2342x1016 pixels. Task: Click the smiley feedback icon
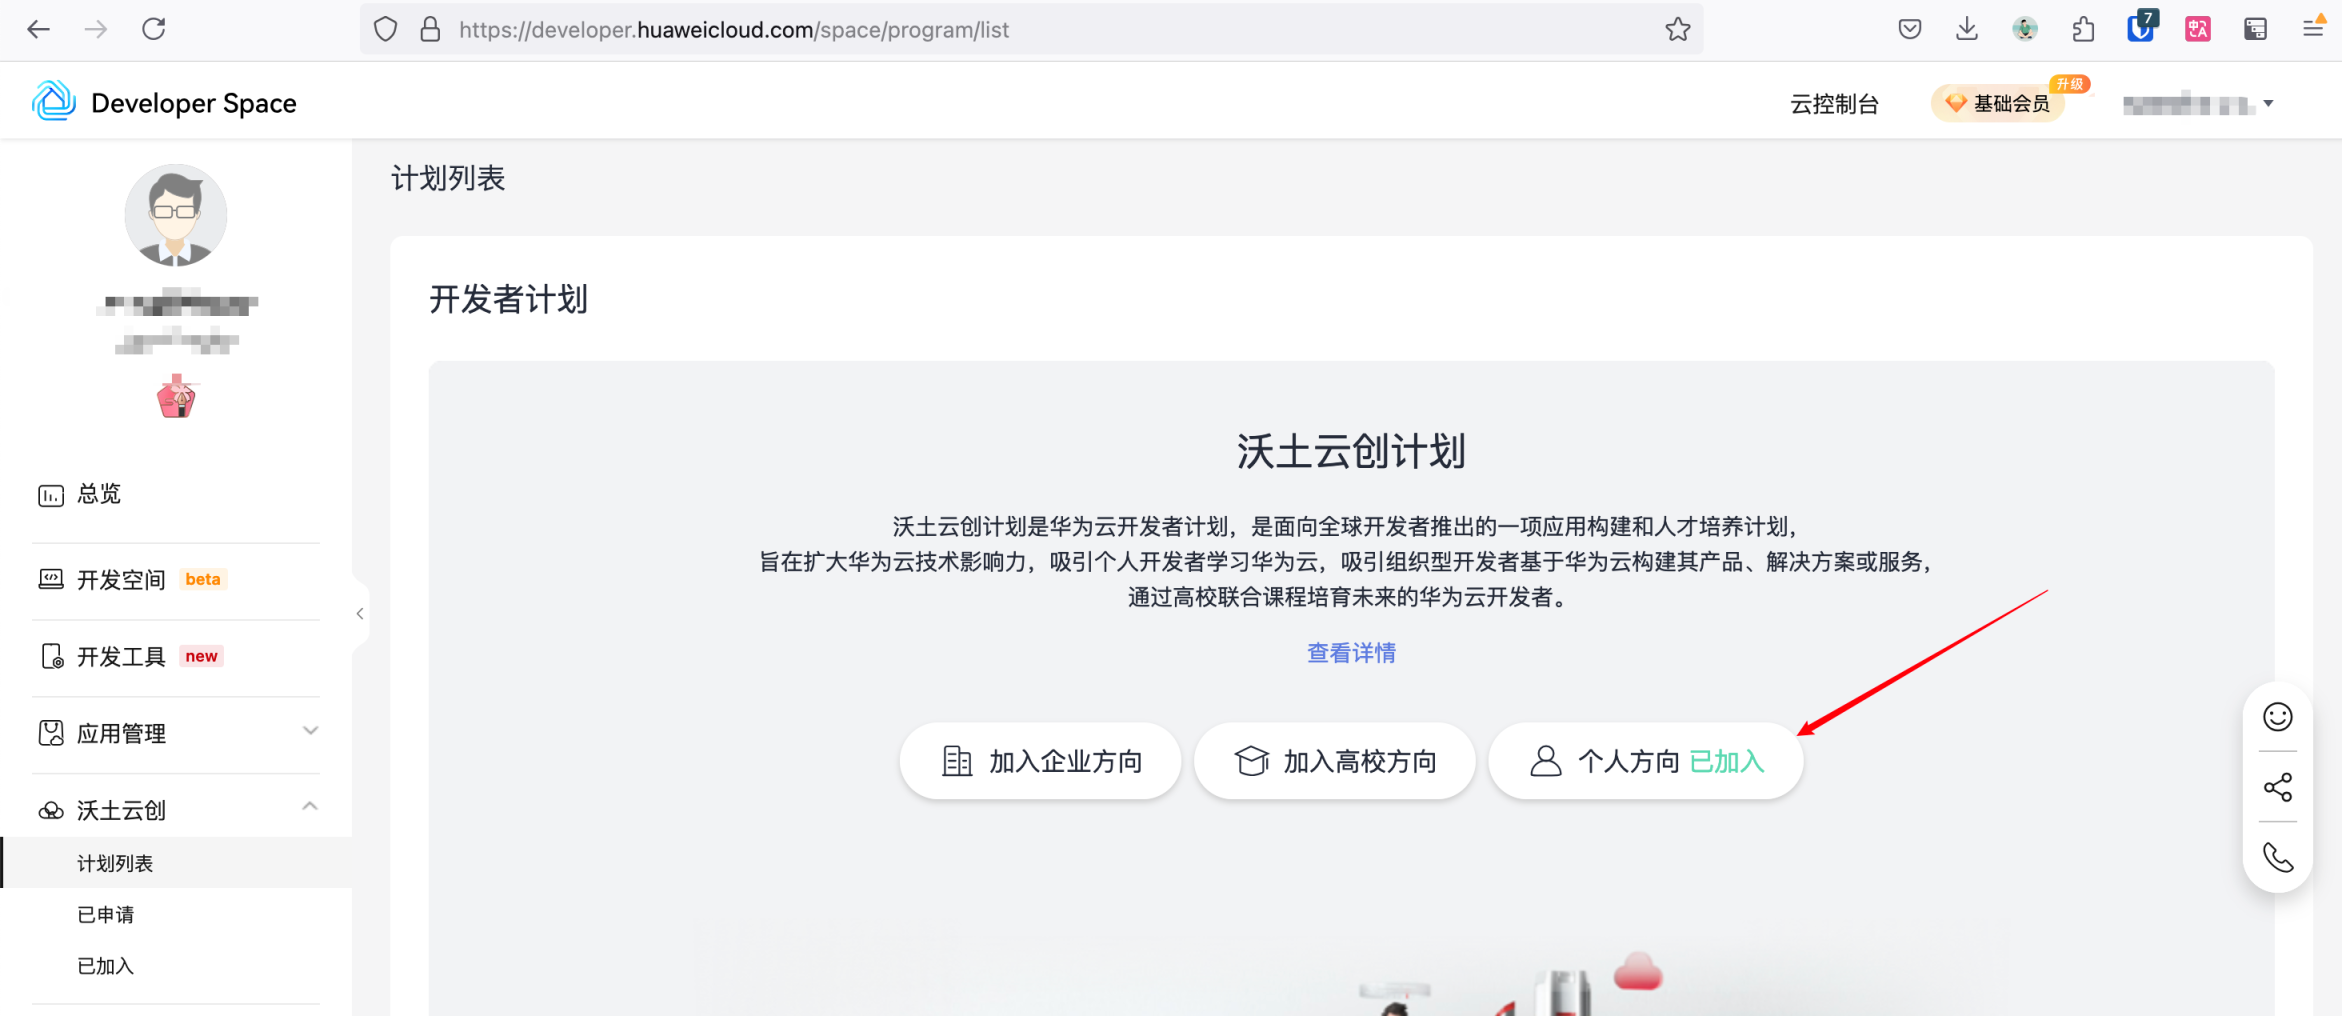click(2277, 717)
